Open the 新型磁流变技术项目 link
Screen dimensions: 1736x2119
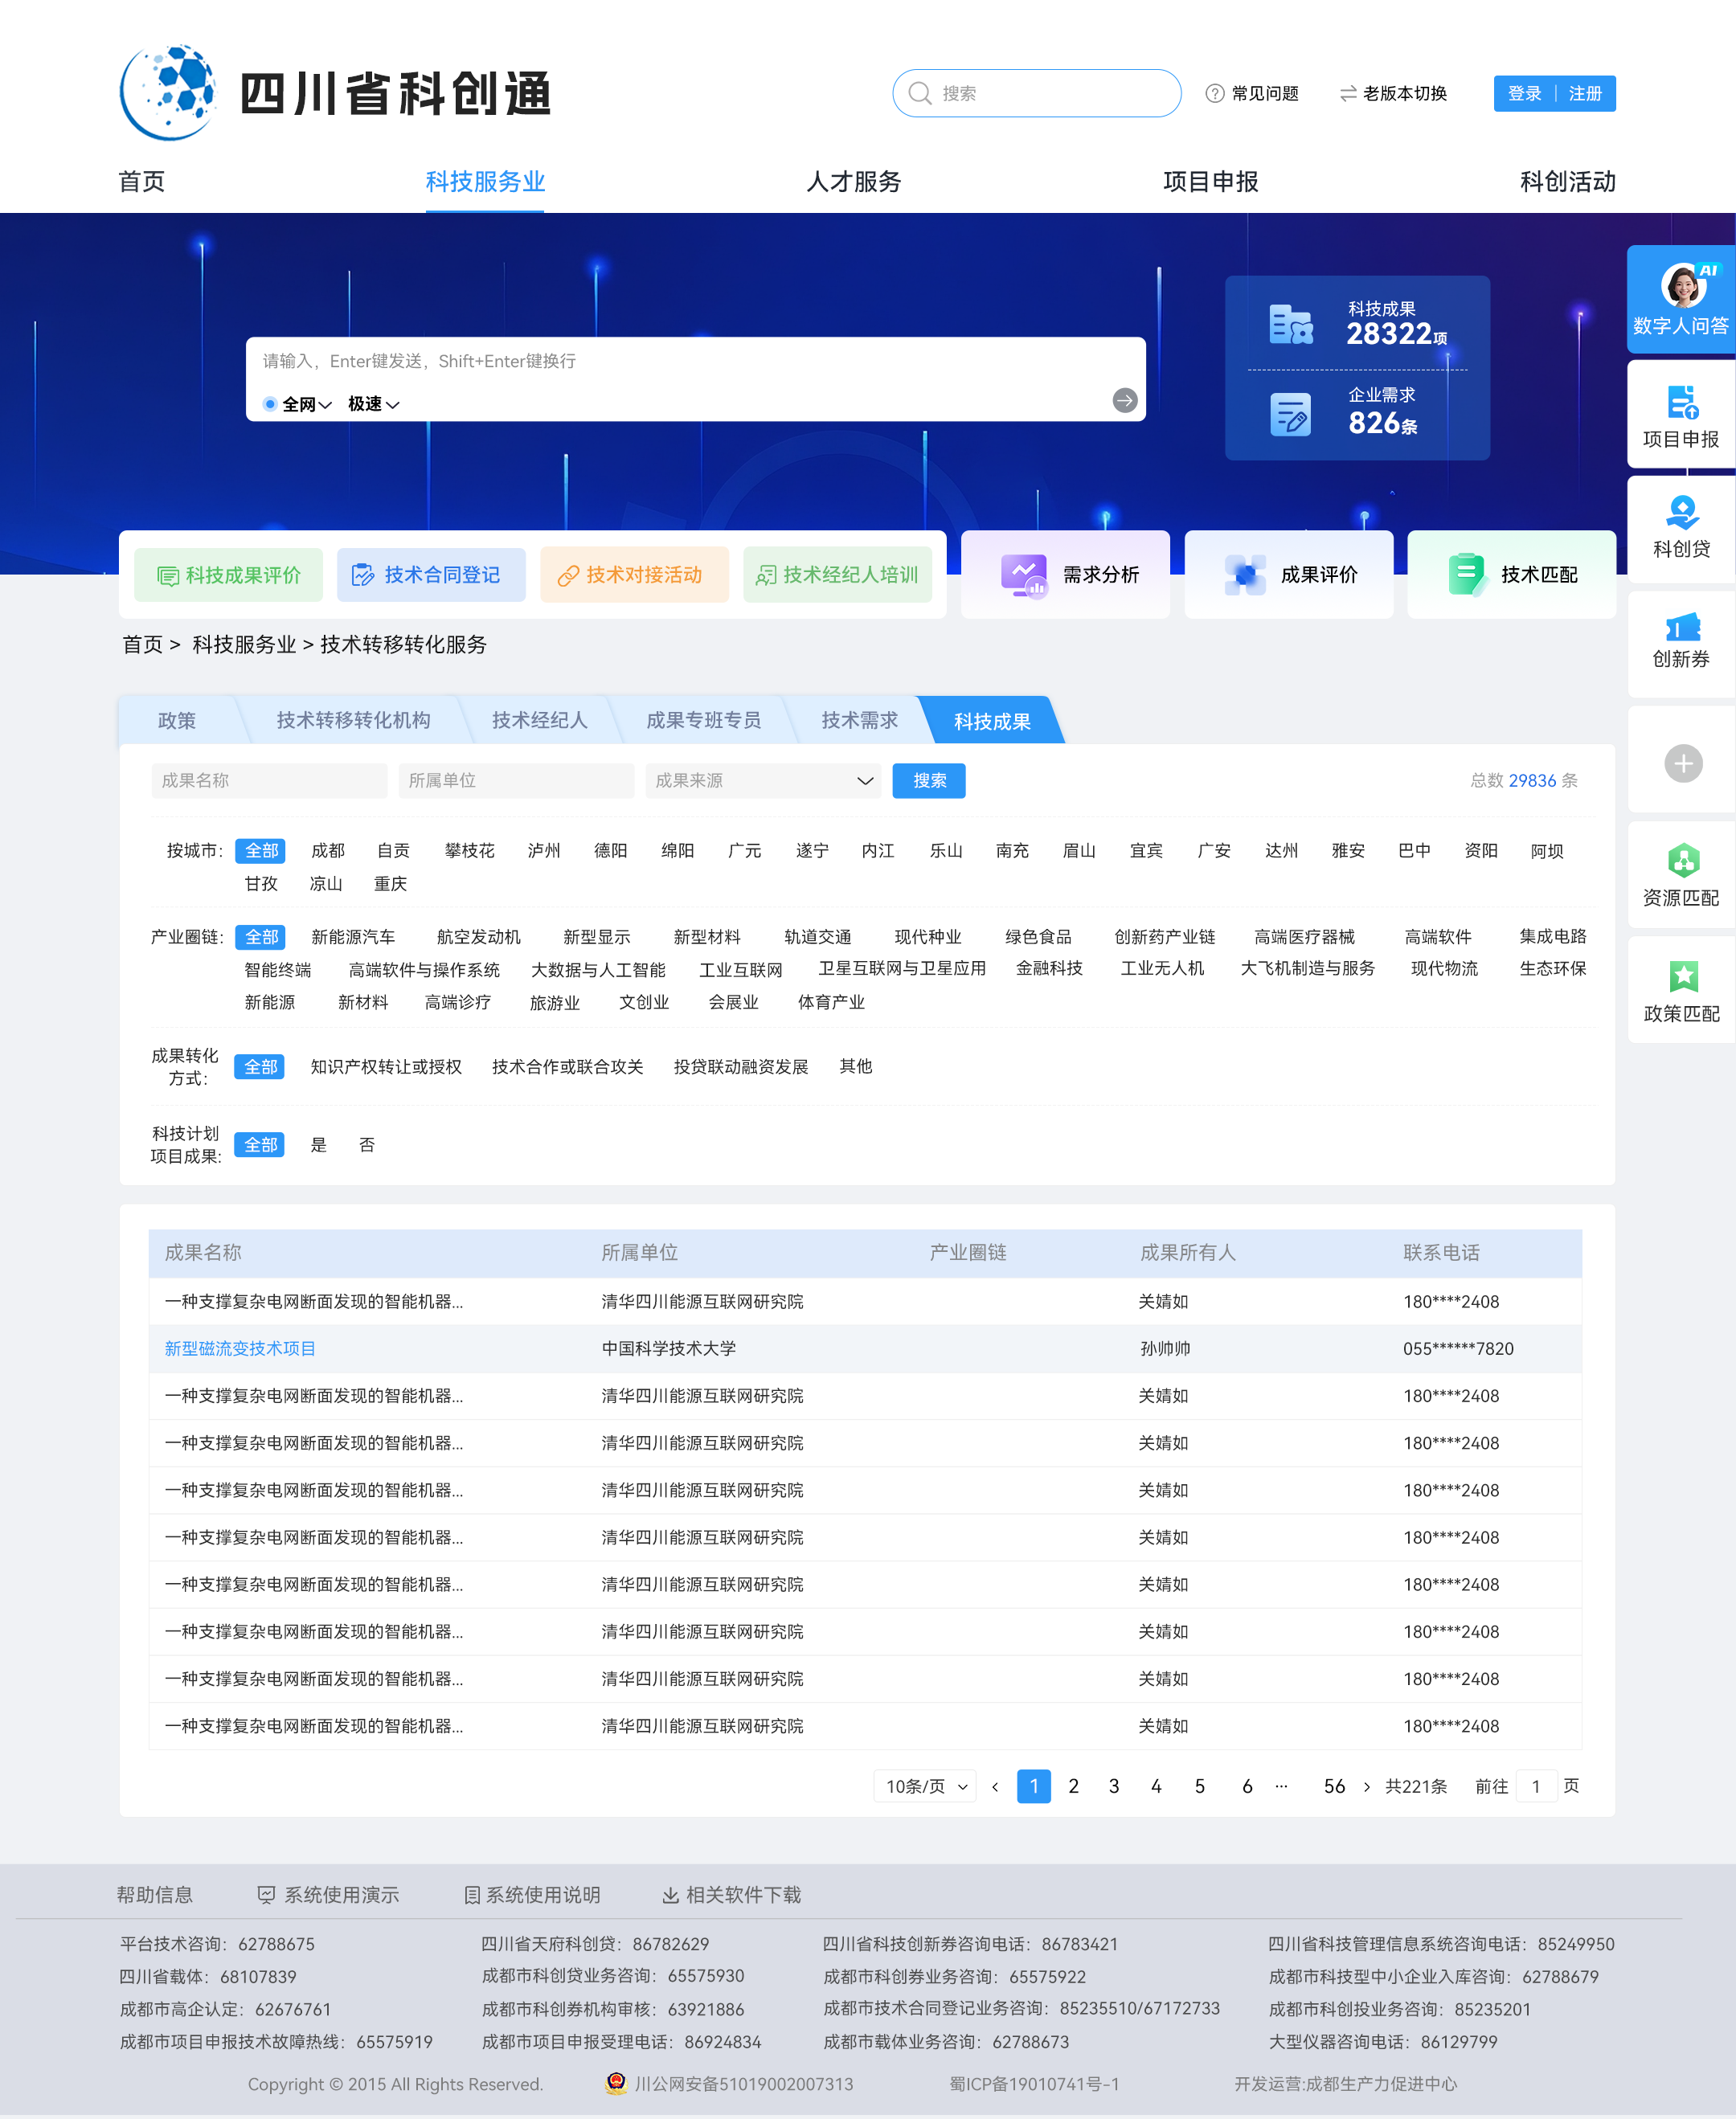click(240, 1348)
